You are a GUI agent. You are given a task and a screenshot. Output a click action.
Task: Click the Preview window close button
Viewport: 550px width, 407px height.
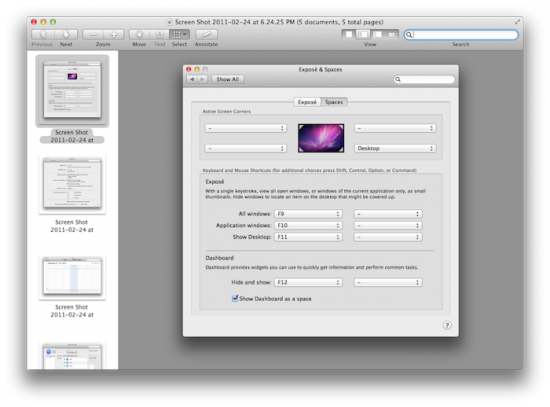[x=34, y=22]
